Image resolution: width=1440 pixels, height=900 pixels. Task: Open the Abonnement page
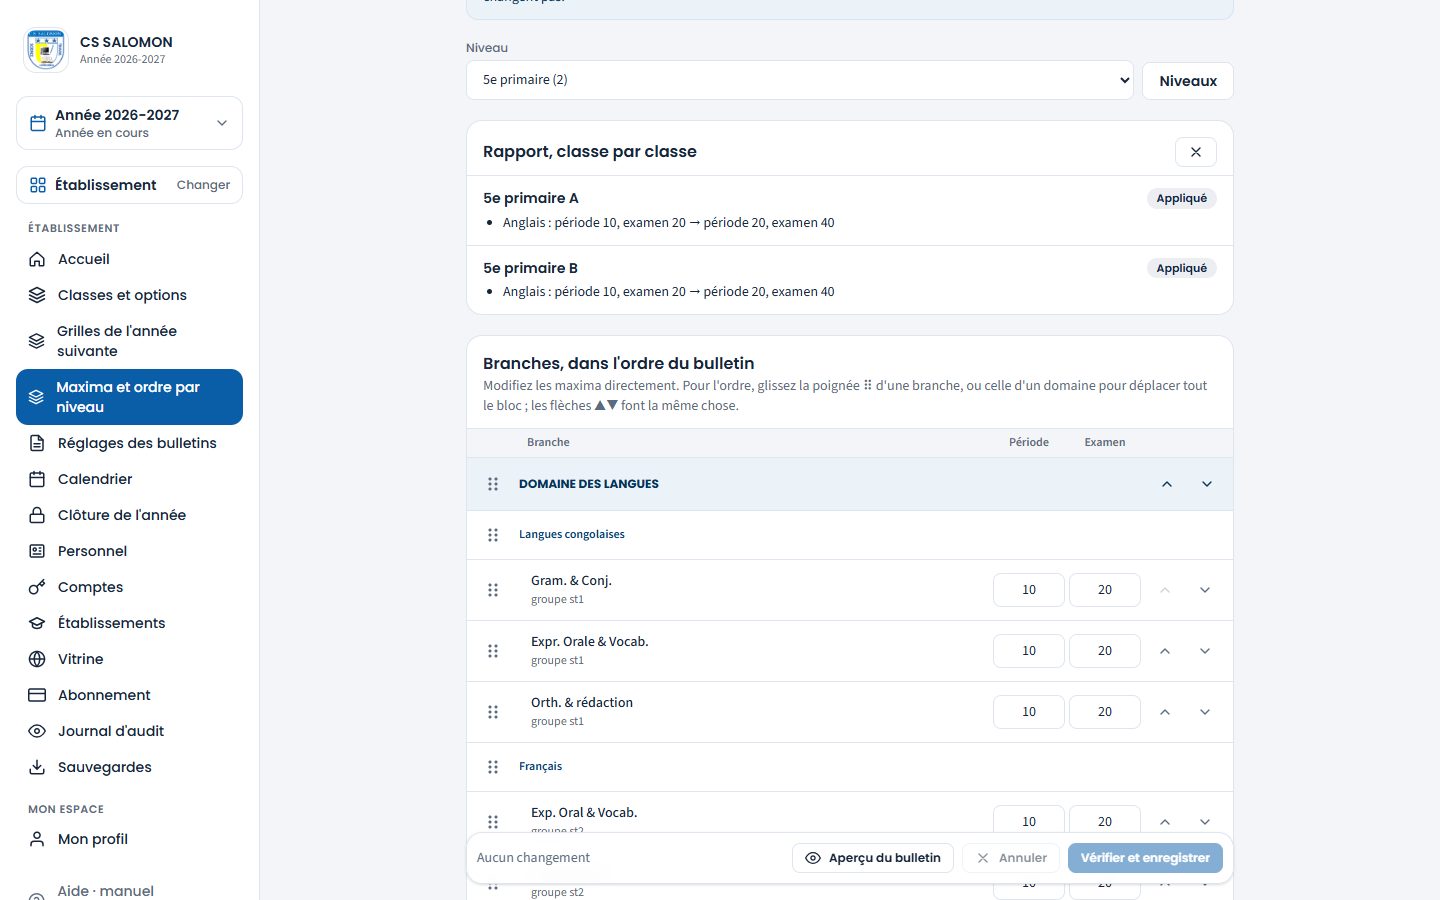tap(129, 695)
